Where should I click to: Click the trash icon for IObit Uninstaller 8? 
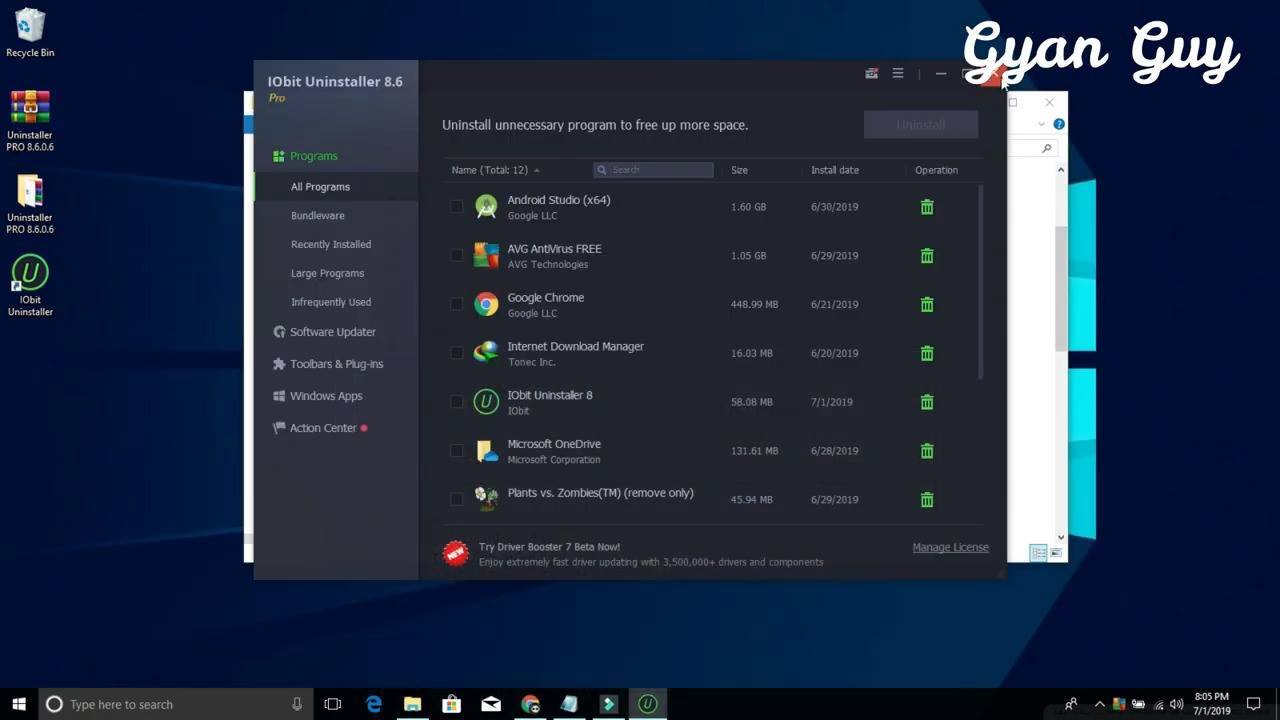click(927, 402)
